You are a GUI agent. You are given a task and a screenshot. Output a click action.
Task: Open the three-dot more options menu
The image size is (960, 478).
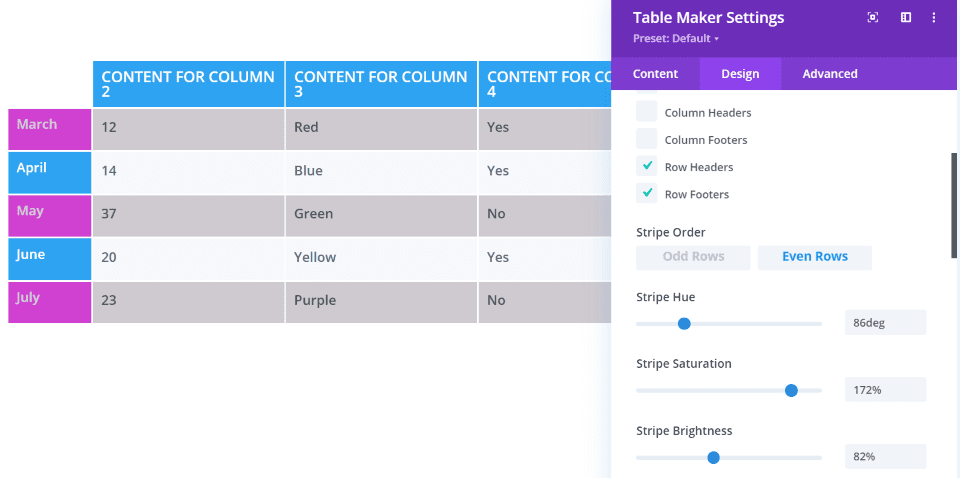click(934, 17)
